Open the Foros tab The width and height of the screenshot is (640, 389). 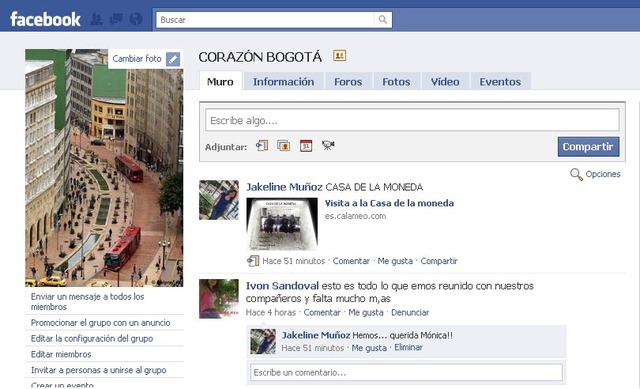(348, 82)
